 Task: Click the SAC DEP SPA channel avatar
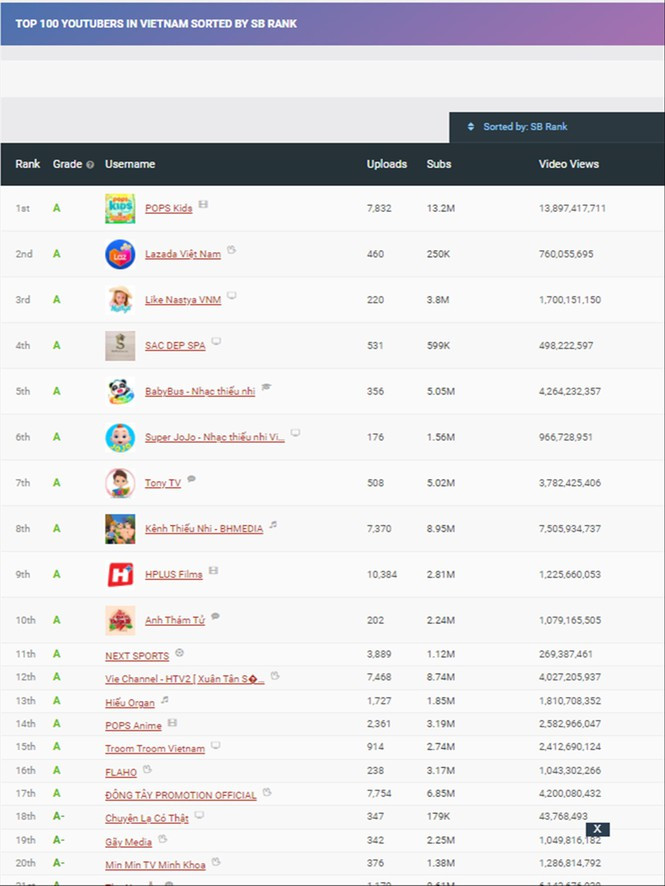[x=120, y=346]
